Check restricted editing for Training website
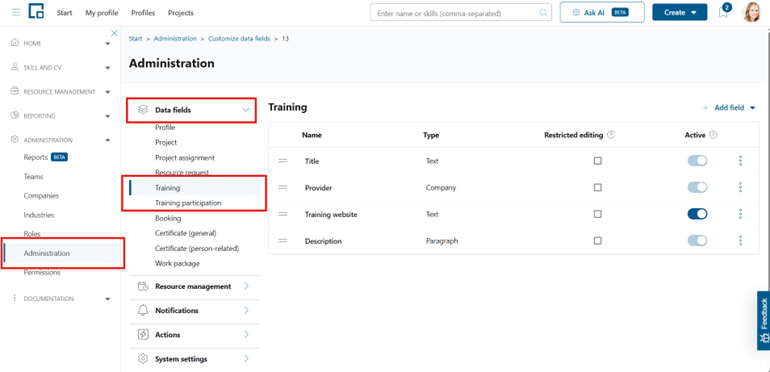Screen dimensions: 770x372 tap(597, 214)
